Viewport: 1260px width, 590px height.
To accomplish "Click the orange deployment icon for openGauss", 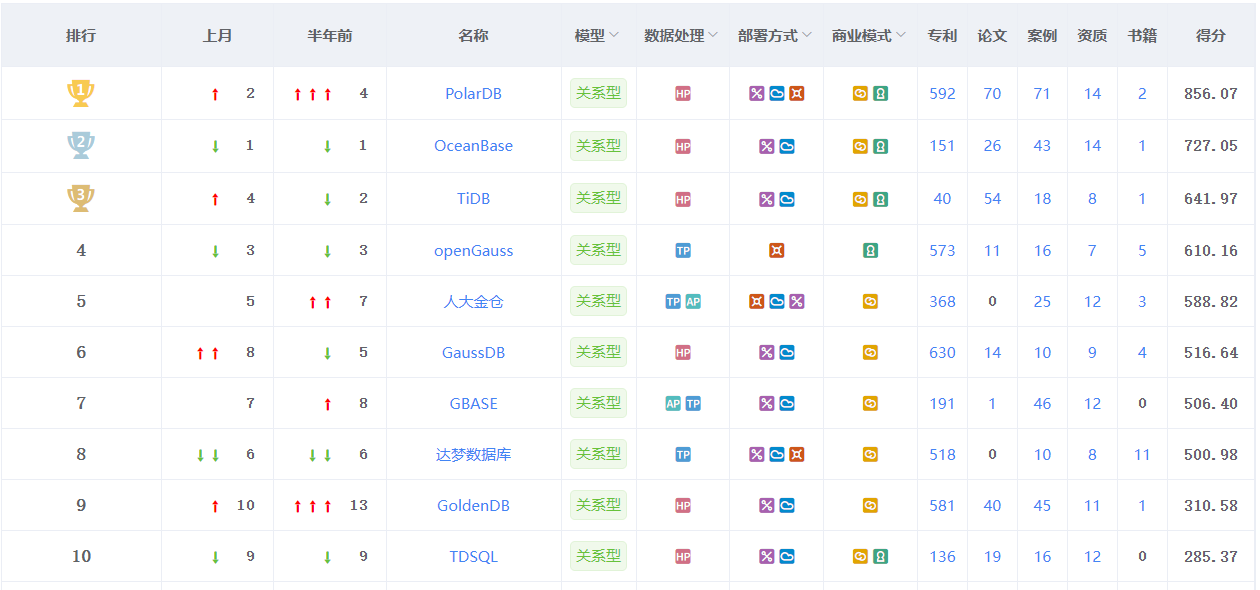I will [x=777, y=251].
